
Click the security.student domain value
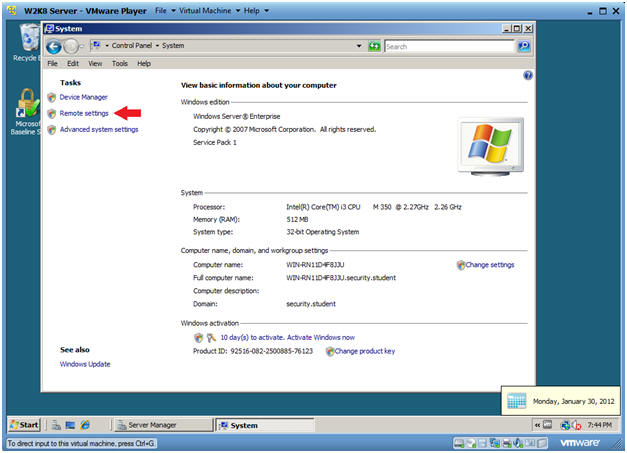coord(311,304)
